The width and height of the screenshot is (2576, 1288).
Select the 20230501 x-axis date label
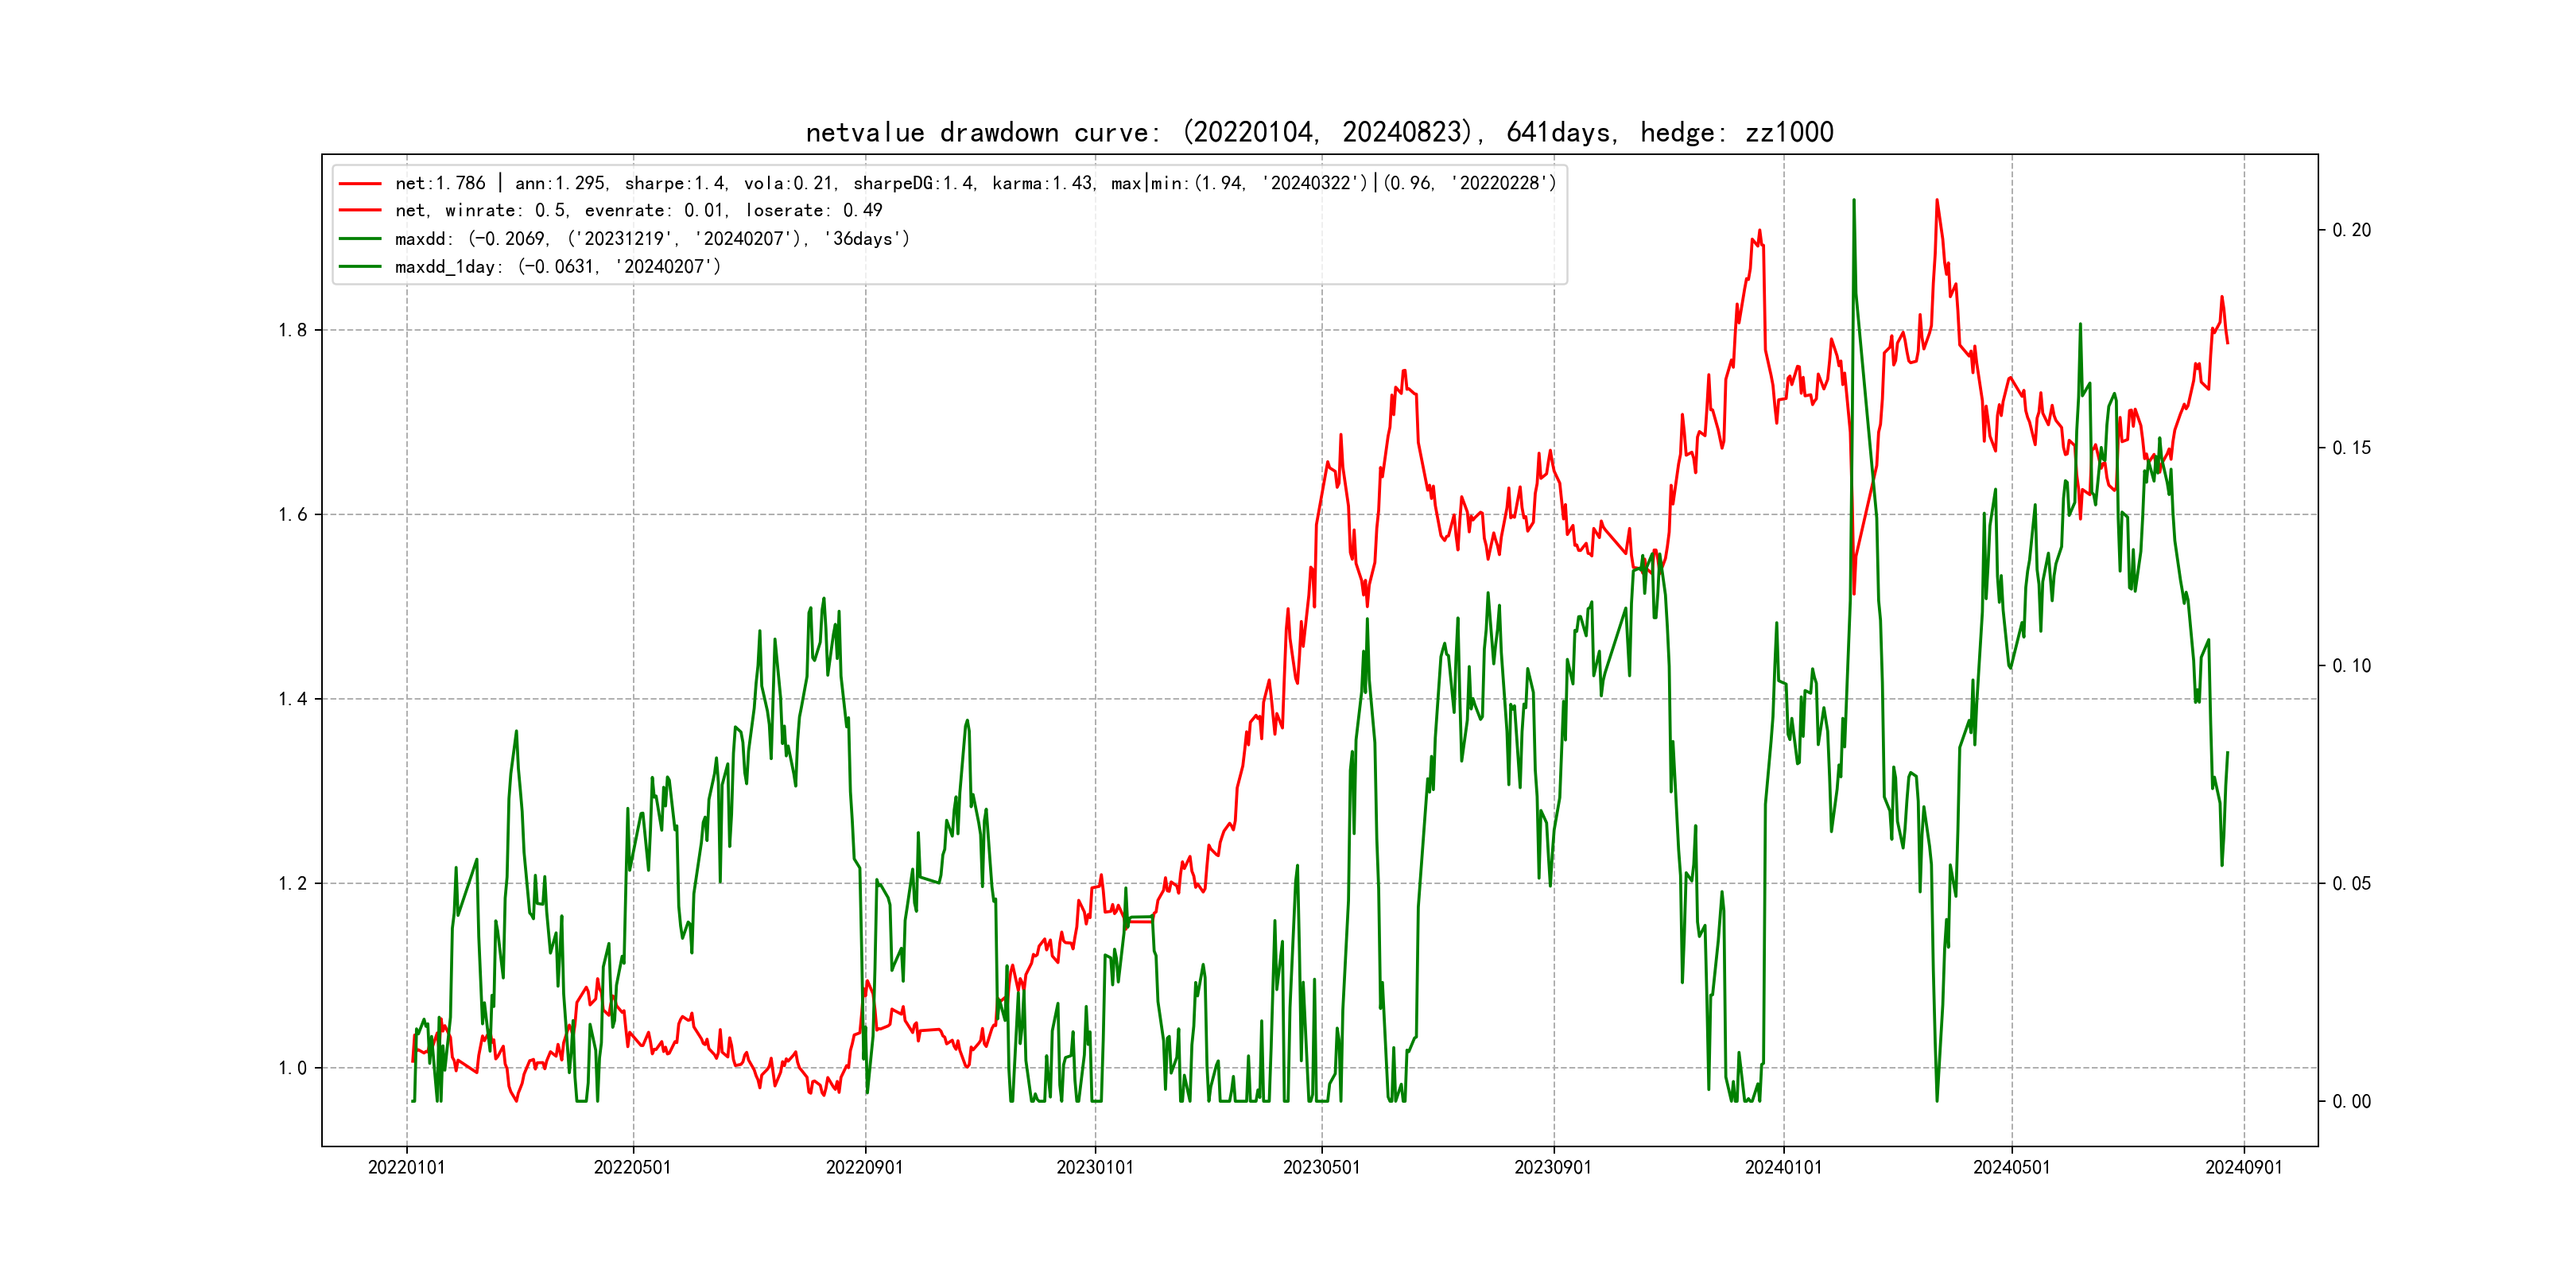[x=1321, y=1168]
